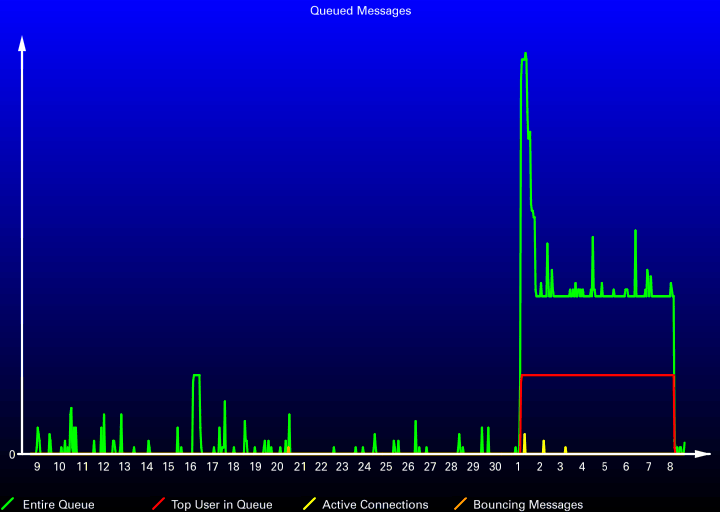Click the Queued Messages chart title
The height and width of the screenshot is (512, 720).
click(x=360, y=11)
